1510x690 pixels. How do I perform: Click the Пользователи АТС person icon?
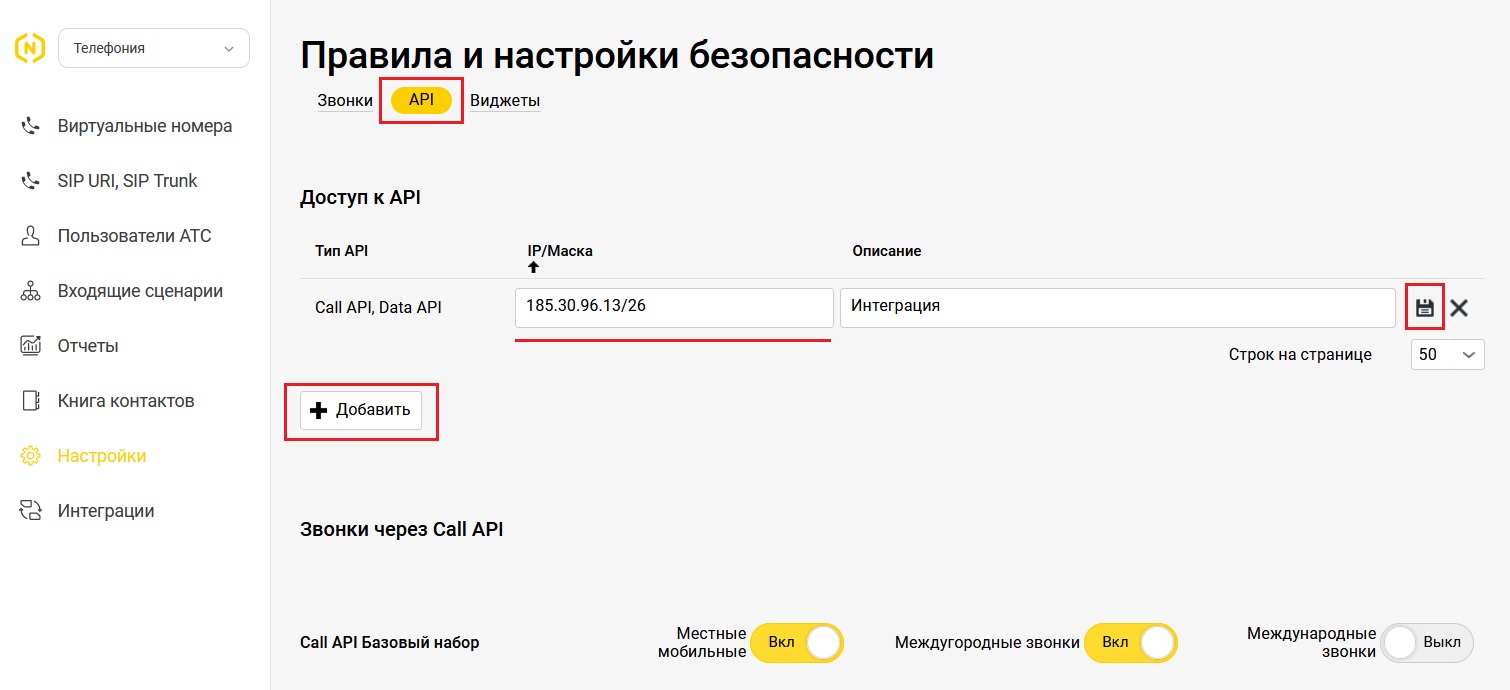tap(31, 236)
